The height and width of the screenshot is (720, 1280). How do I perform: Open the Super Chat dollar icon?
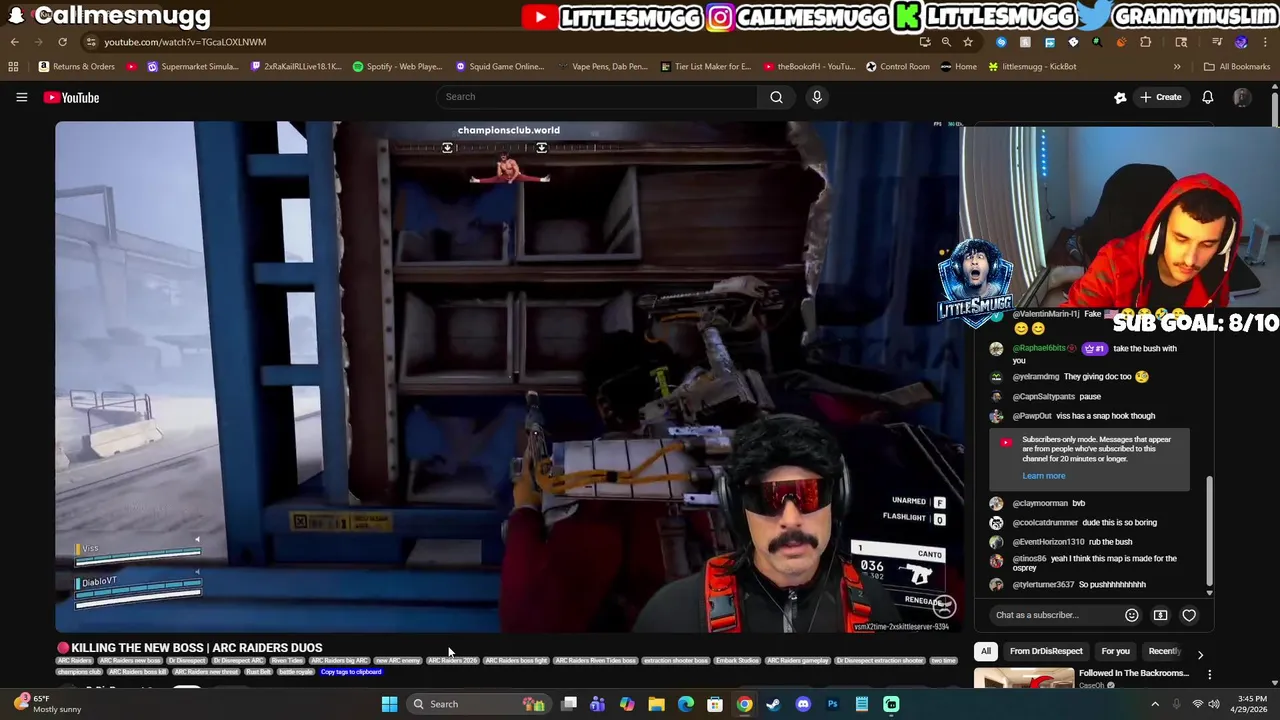pos(1160,615)
